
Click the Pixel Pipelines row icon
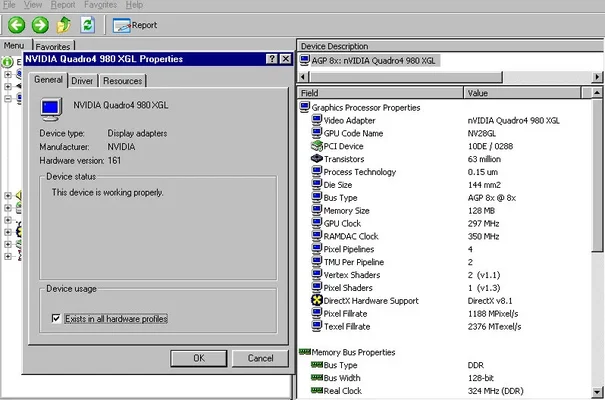point(317,249)
